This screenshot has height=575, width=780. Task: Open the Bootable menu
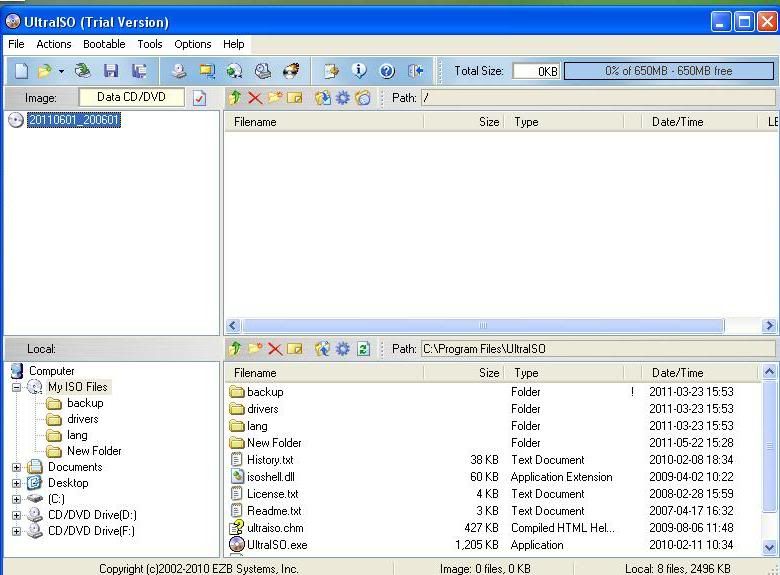point(104,44)
